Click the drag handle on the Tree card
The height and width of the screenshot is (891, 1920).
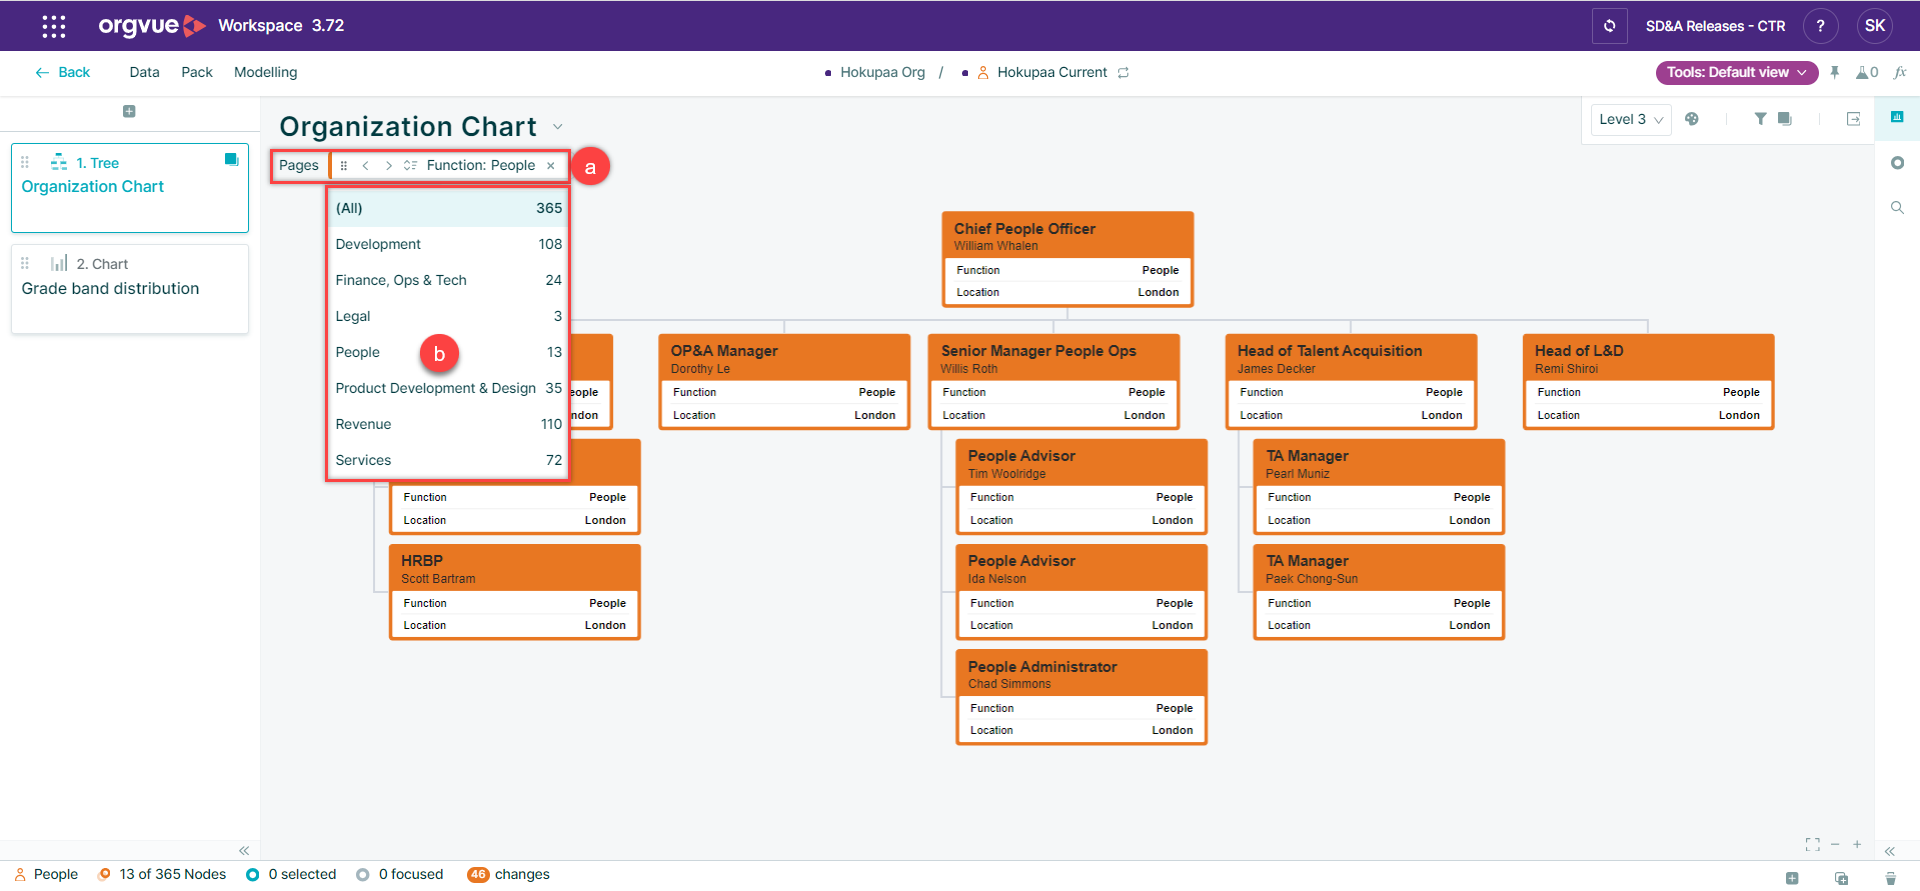25,162
